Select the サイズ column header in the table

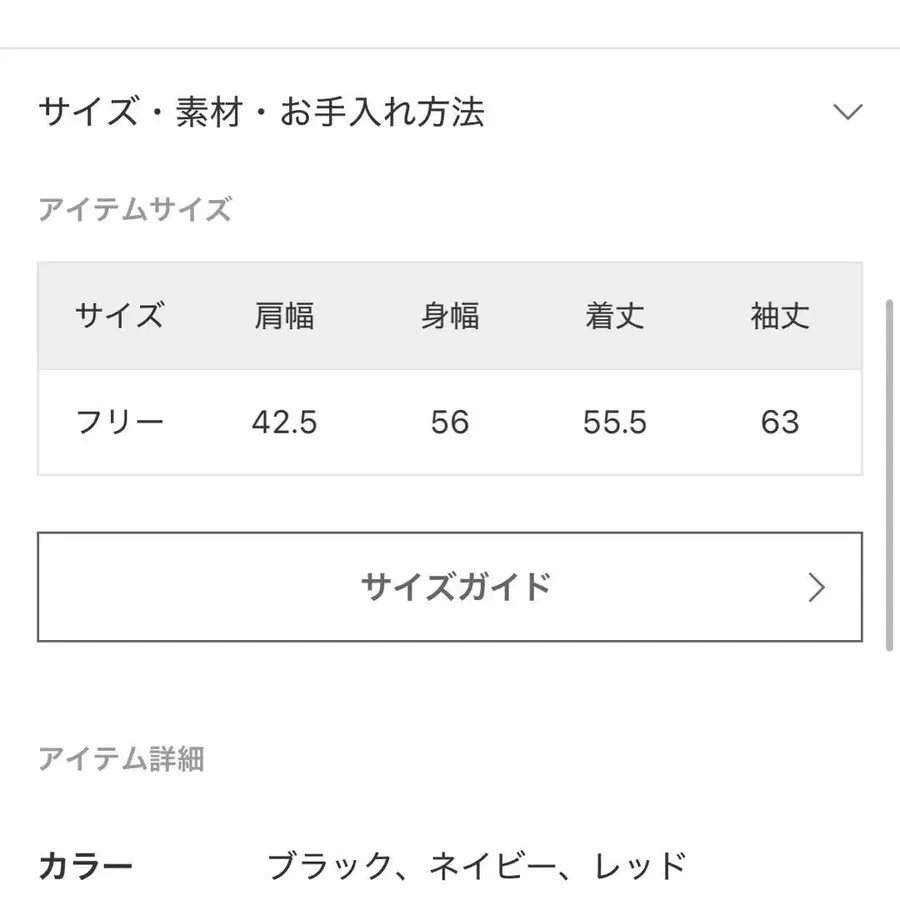tap(120, 316)
